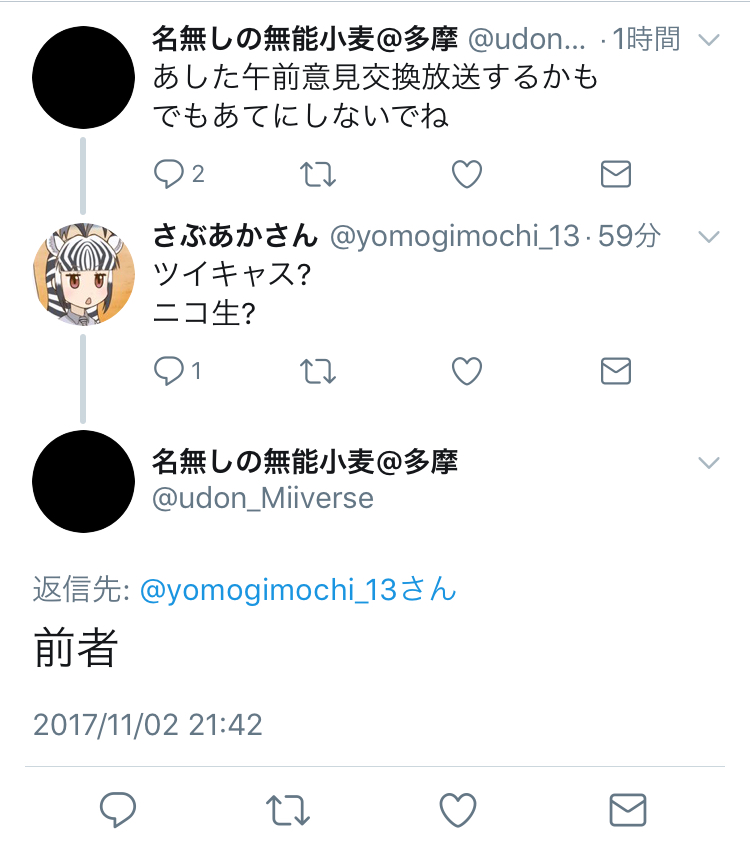
Task: View さぶあかさん's zebra-girl avatar
Action: (x=83, y=274)
